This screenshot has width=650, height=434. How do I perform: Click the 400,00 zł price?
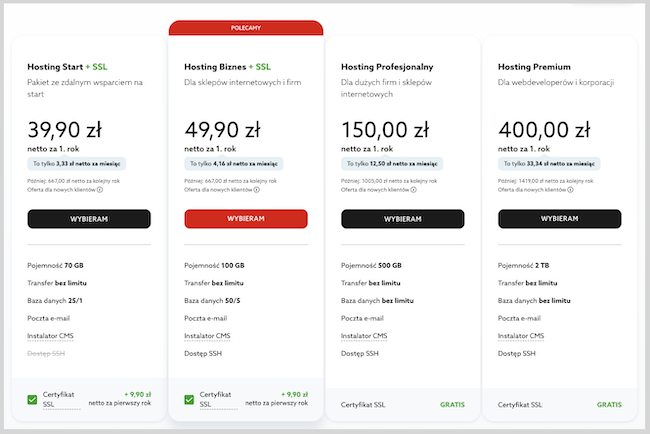click(544, 130)
